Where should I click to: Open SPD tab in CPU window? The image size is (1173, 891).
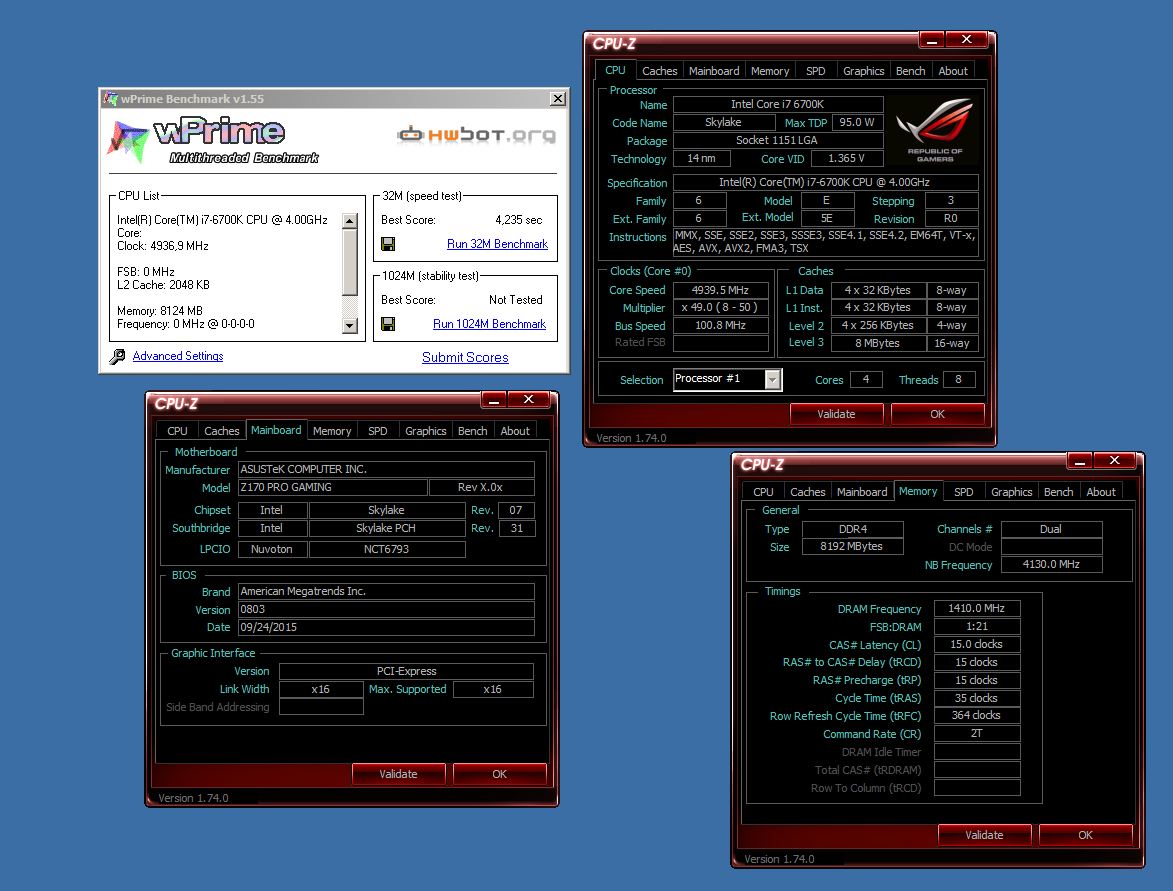[x=815, y=71]
